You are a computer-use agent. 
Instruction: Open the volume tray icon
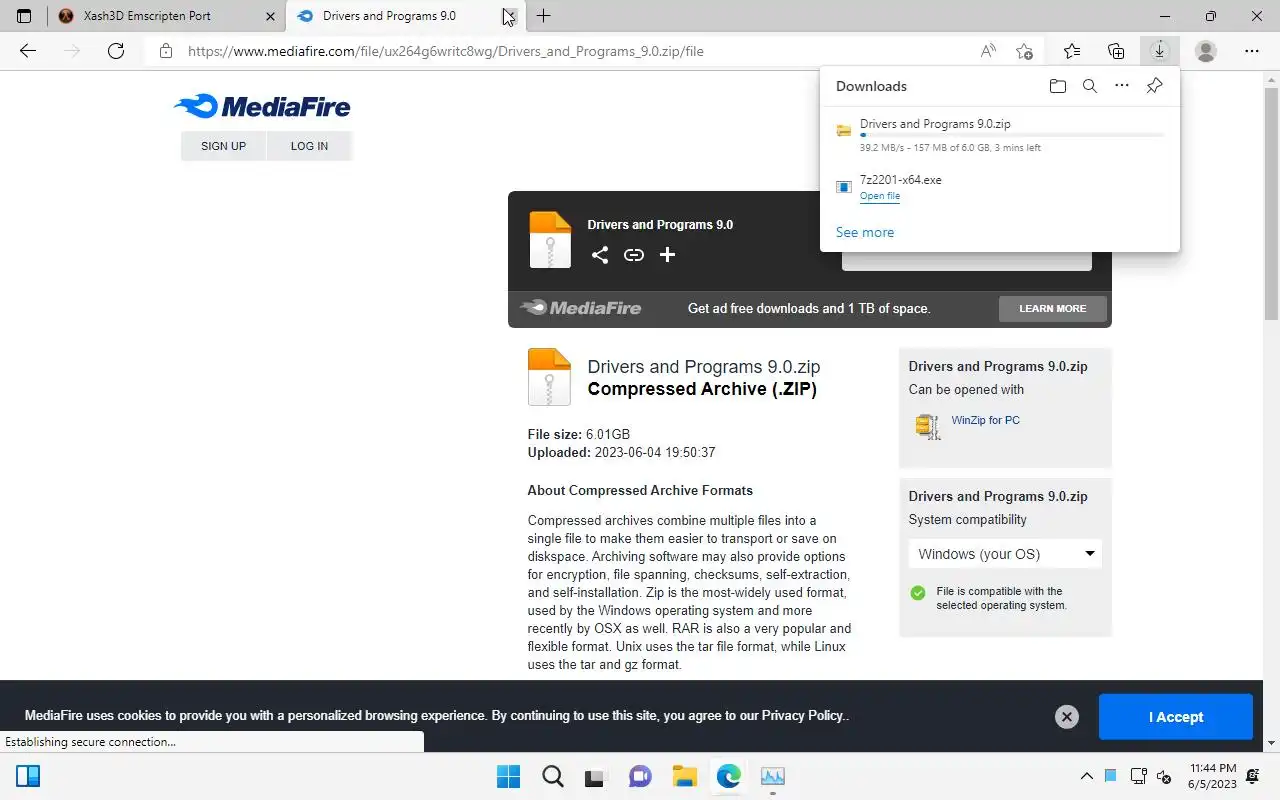[1164, 776]
